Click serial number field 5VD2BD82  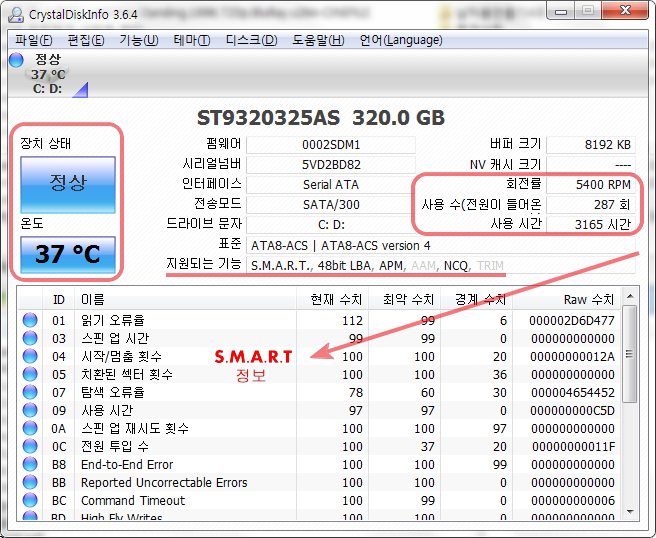click(x=331, y=164)
